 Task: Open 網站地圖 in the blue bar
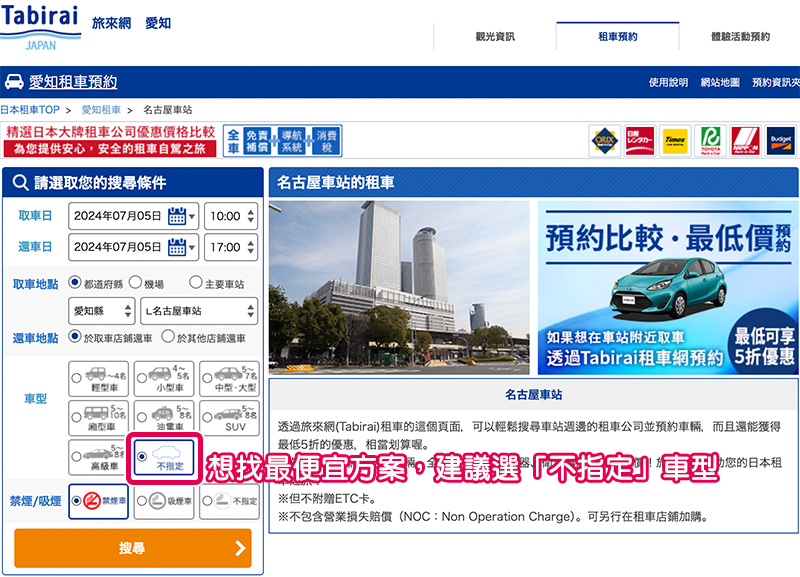click(x=720, y=82)
